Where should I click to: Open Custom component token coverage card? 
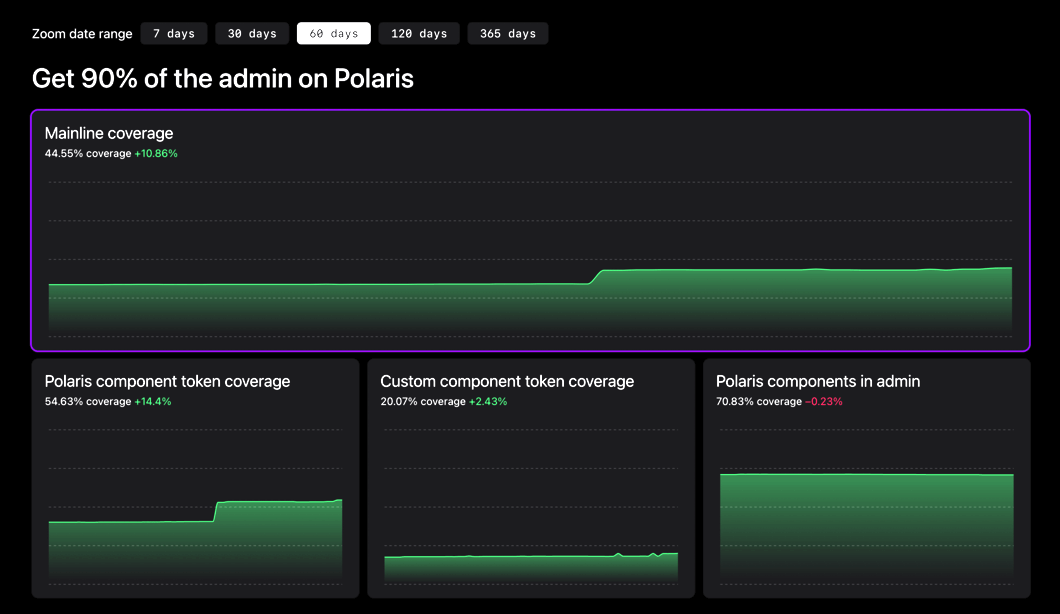[531, 478]
